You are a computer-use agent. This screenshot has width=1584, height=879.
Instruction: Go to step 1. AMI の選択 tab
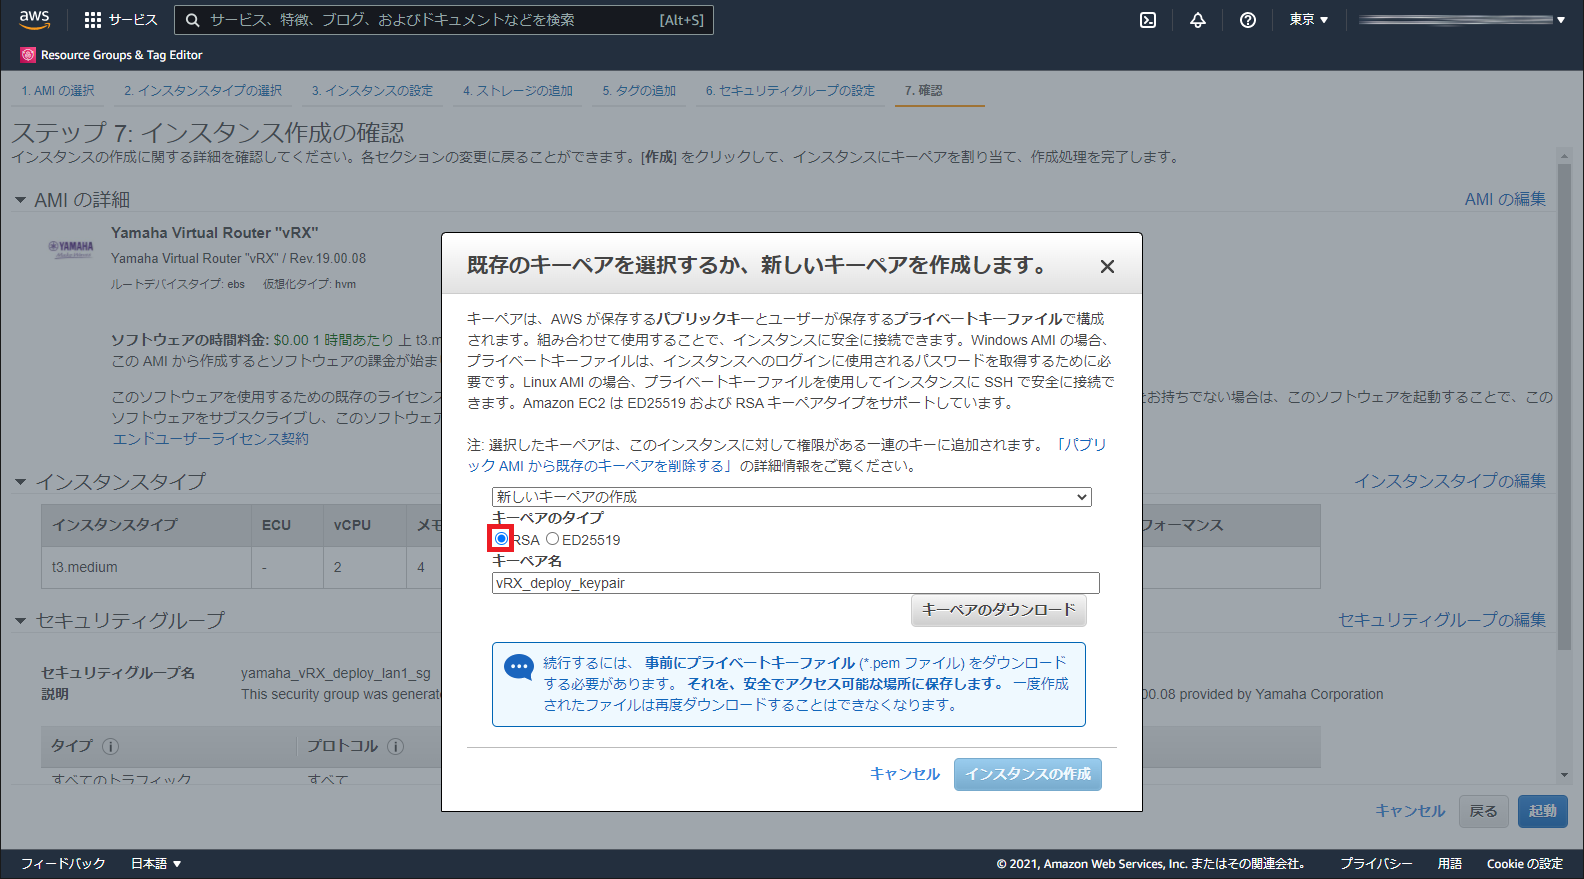pyautogui.click(x=58, y=91)
